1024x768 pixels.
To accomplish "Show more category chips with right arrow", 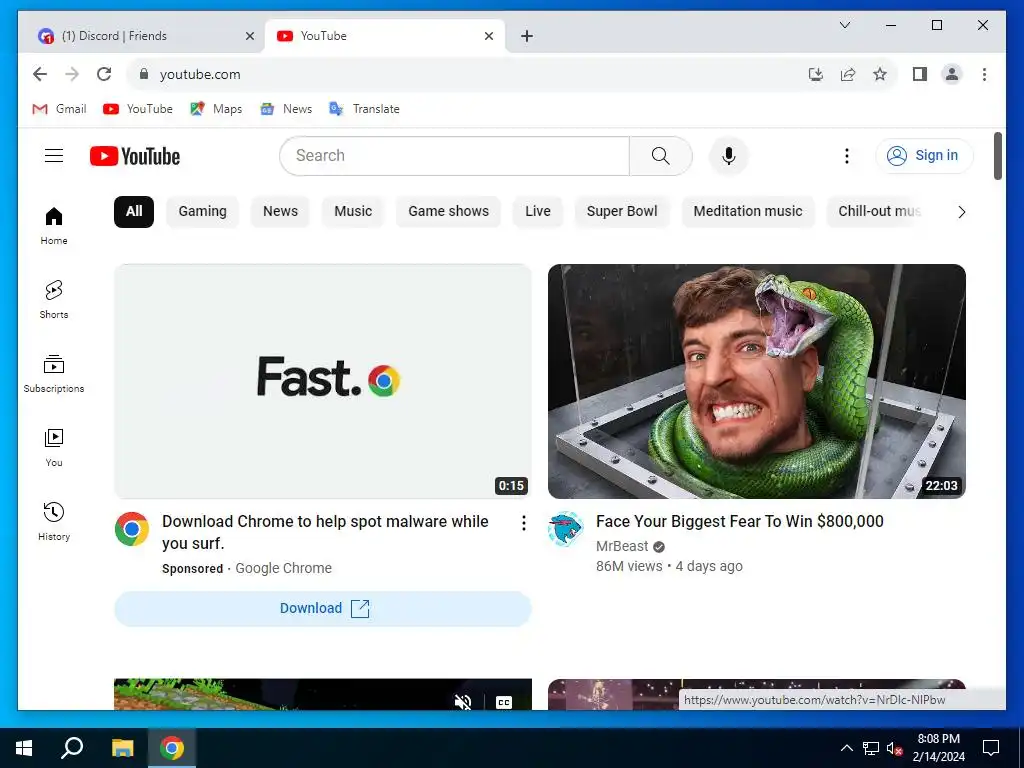I will [x=961, y=212].
